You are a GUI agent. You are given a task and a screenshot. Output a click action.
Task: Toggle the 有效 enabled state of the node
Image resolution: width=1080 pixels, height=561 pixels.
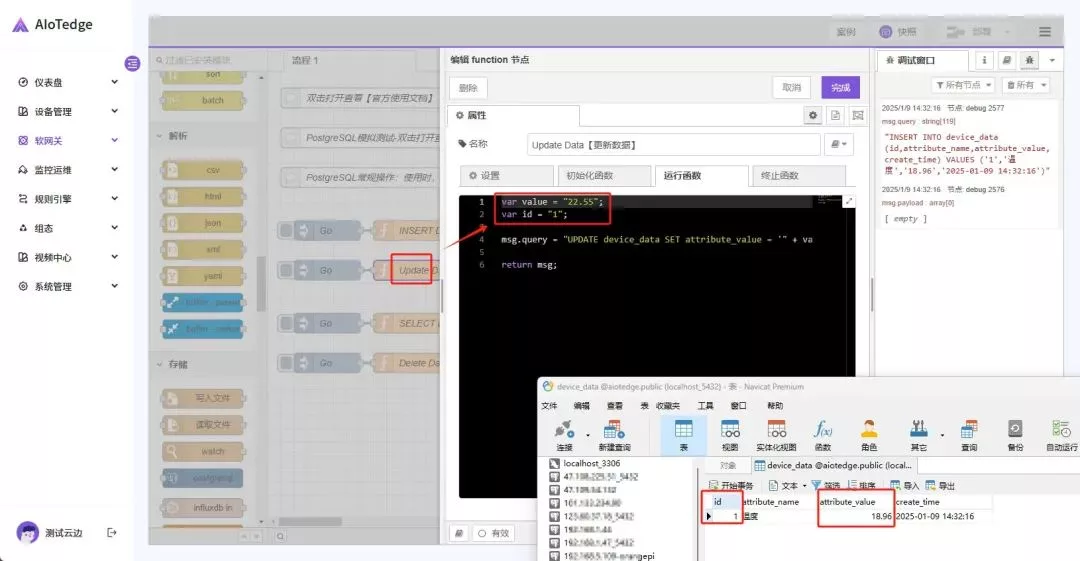pyautogui.click(x=492, y=534)
